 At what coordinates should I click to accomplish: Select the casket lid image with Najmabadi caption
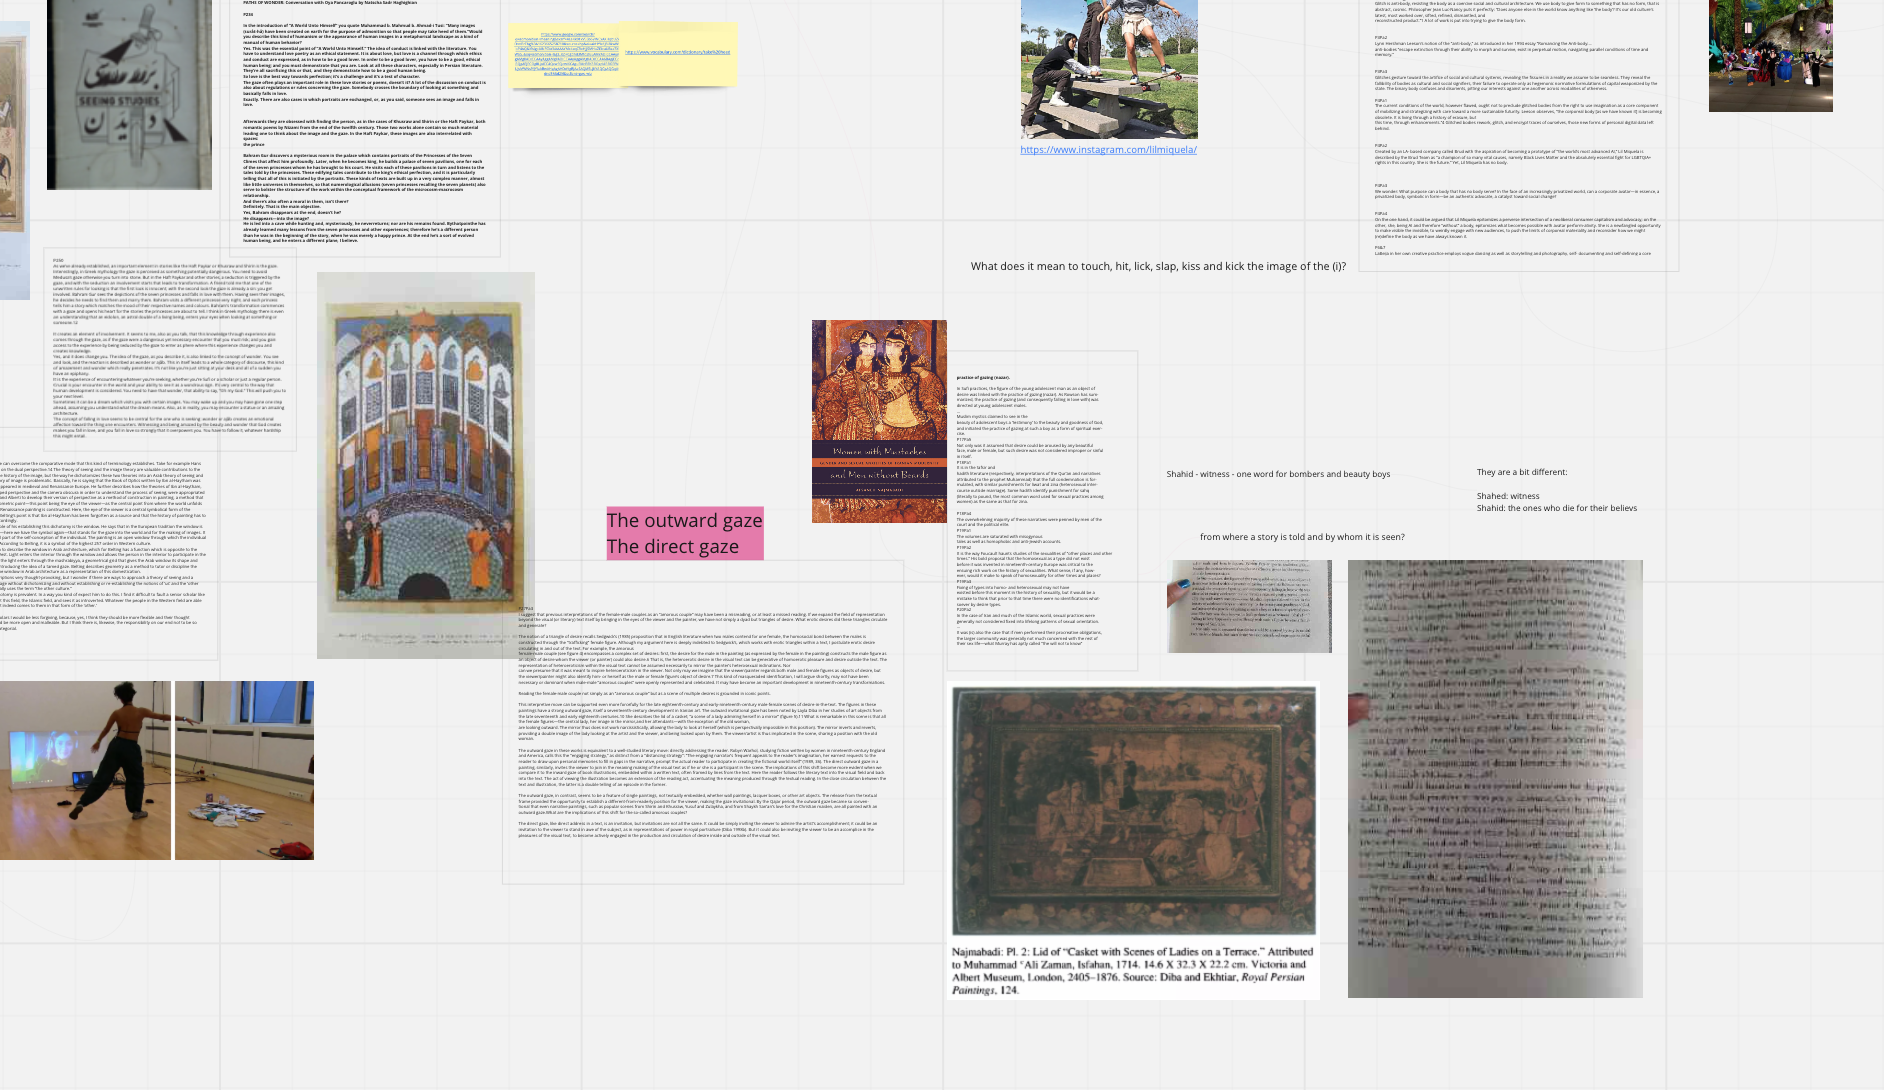pos(1133,840)
